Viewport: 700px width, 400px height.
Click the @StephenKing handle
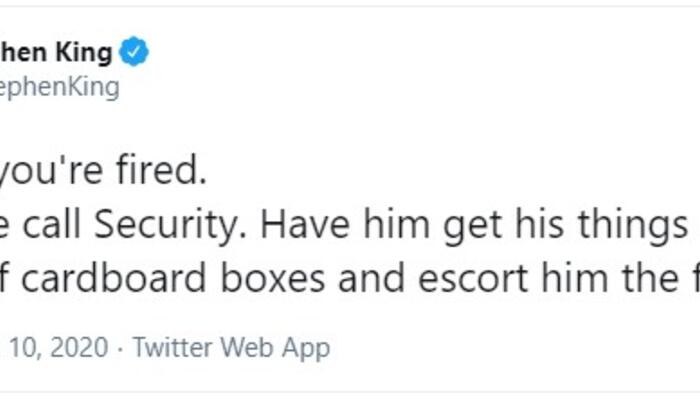(x=60, y=87)
